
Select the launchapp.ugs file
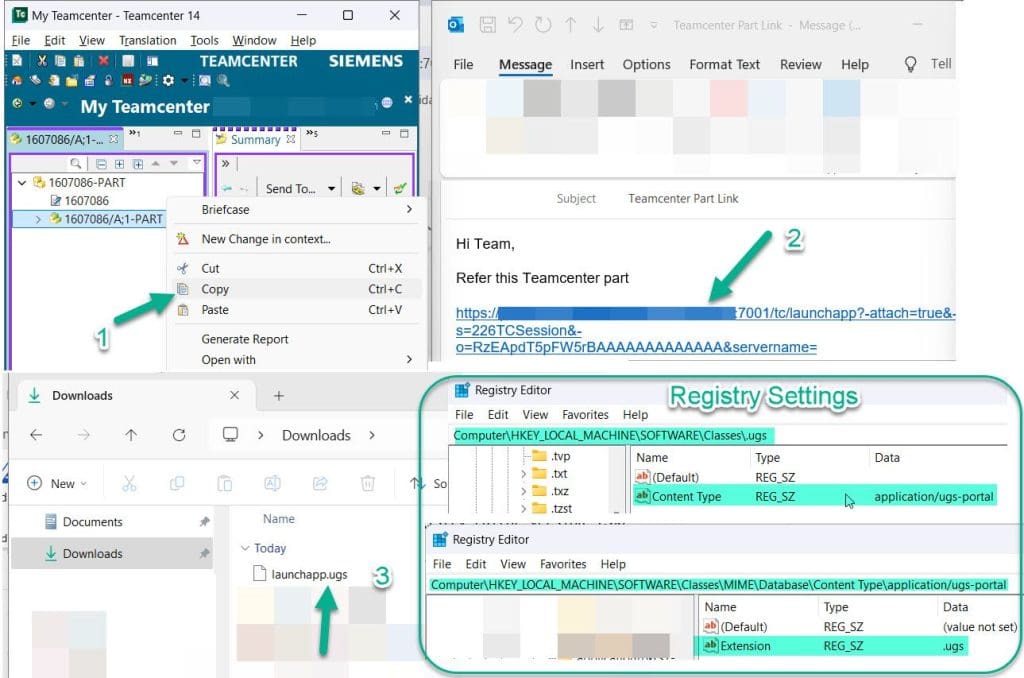pyautogui.click(x=300, y=575)
